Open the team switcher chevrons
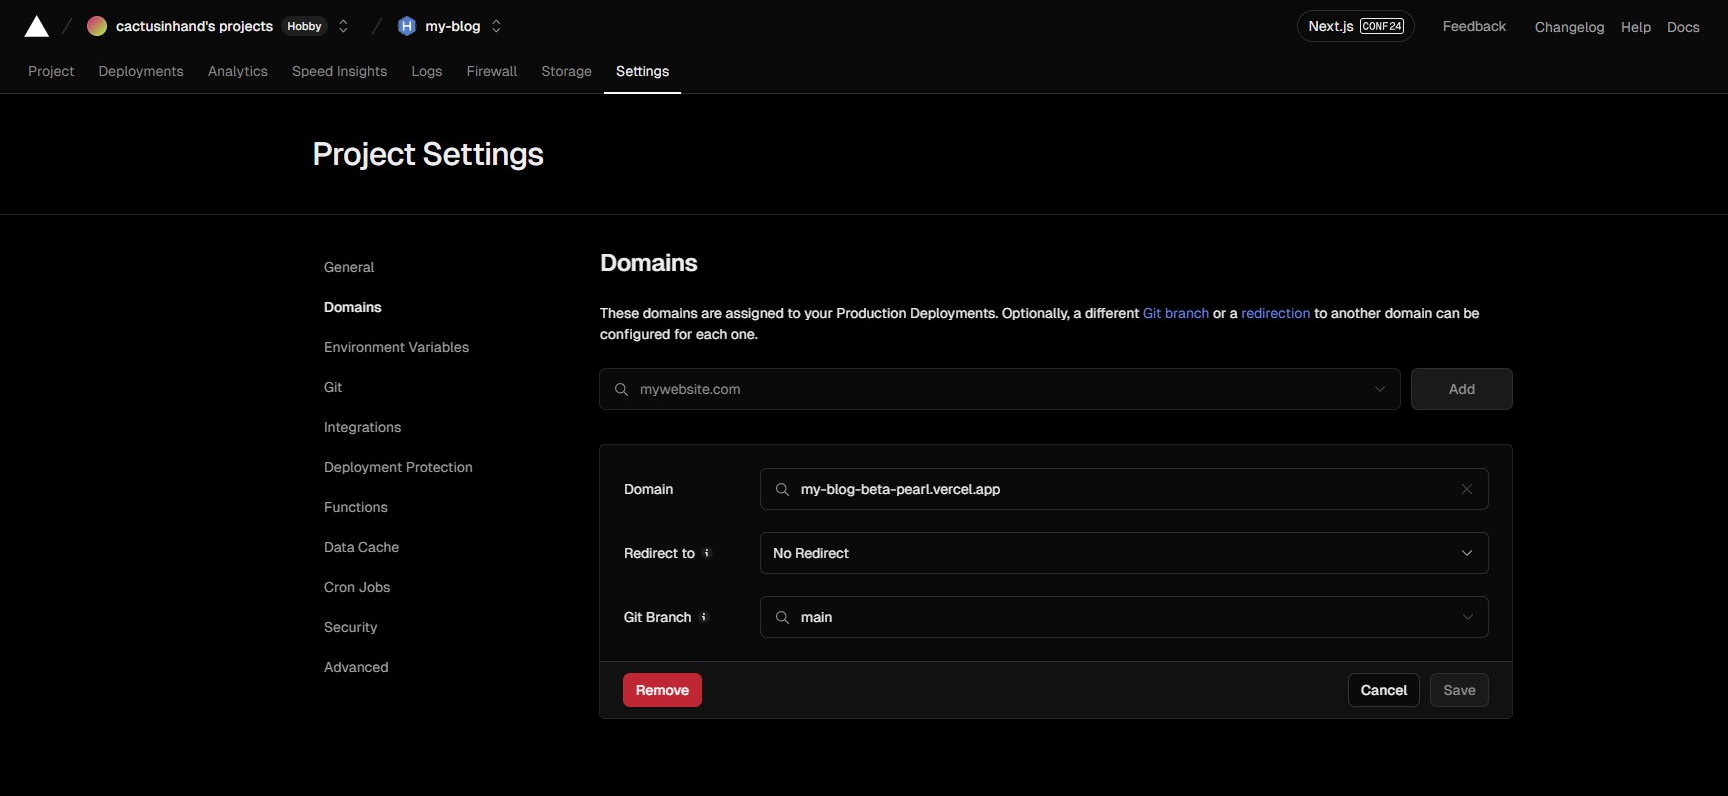Image resolution: width=1728 pixels, height=796 pixels. click(x=343, y=26)
